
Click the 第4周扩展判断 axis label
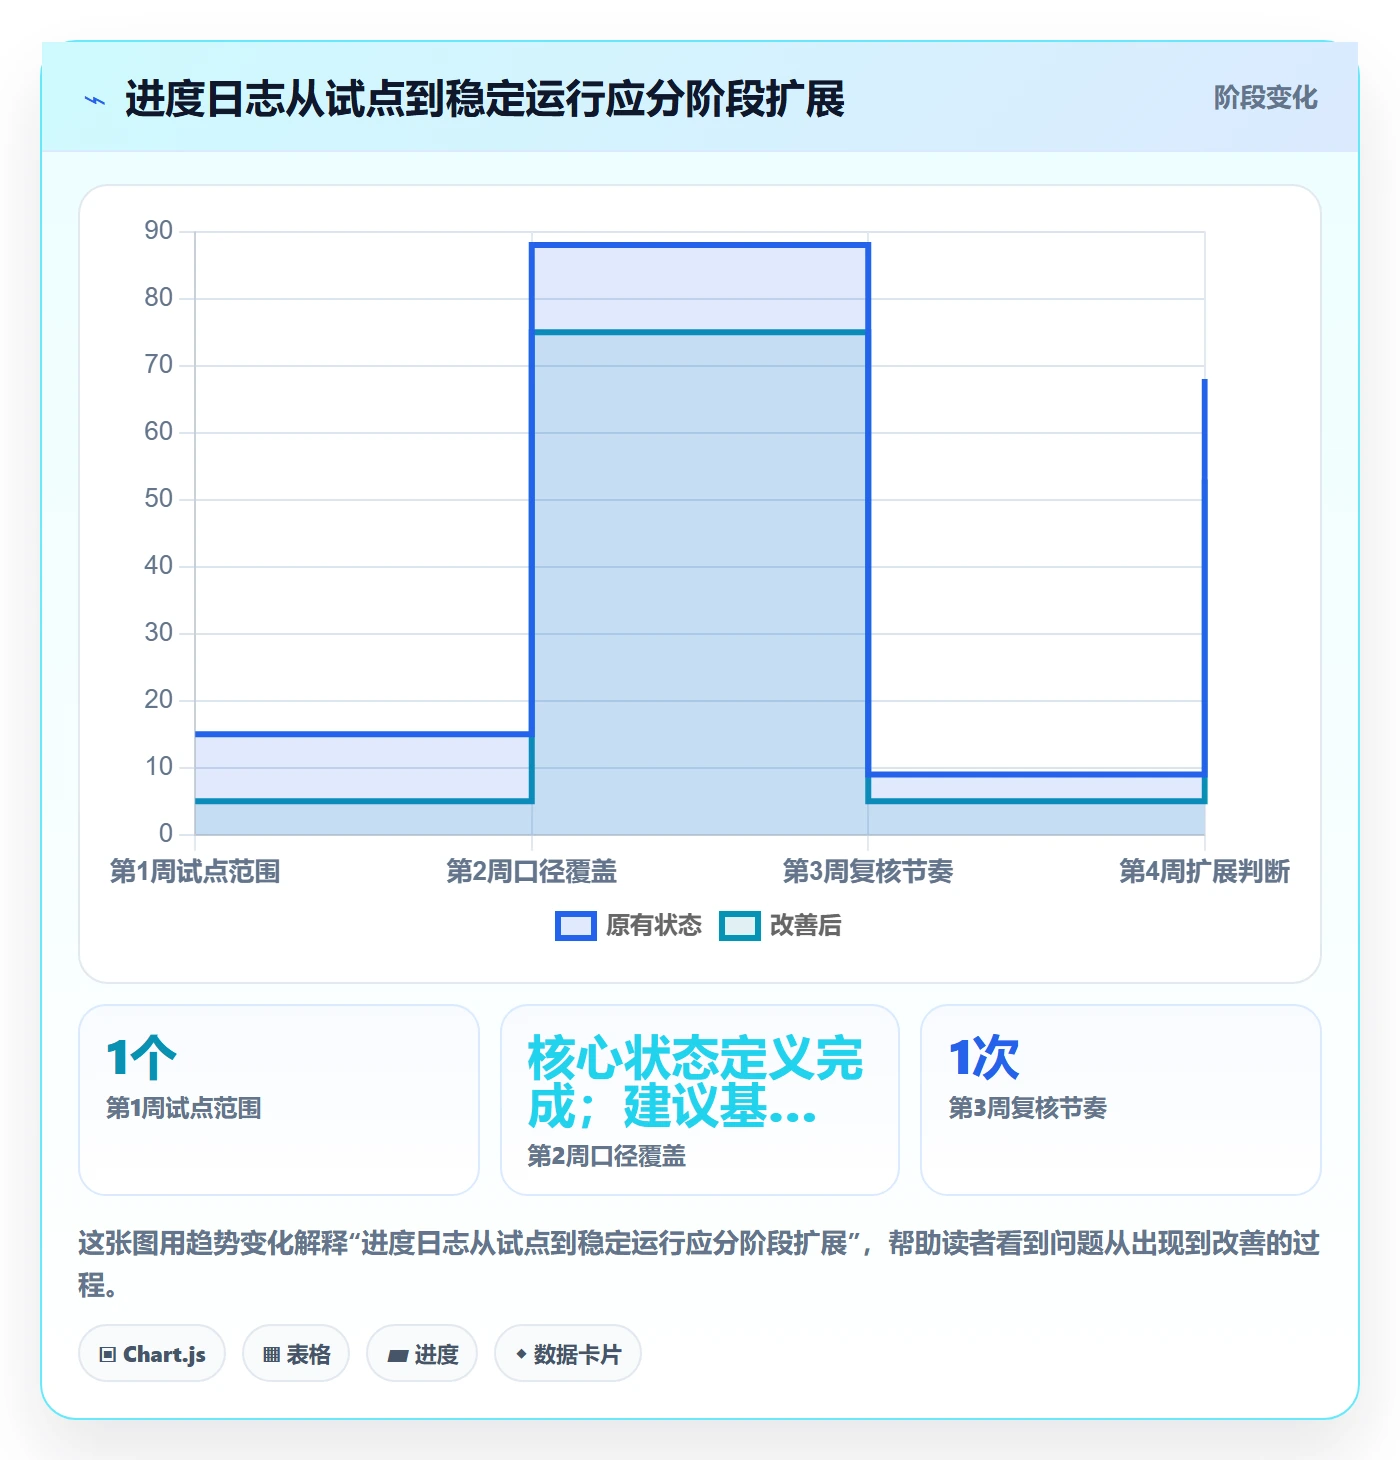pyautogui.click(x=1204, y=871)
